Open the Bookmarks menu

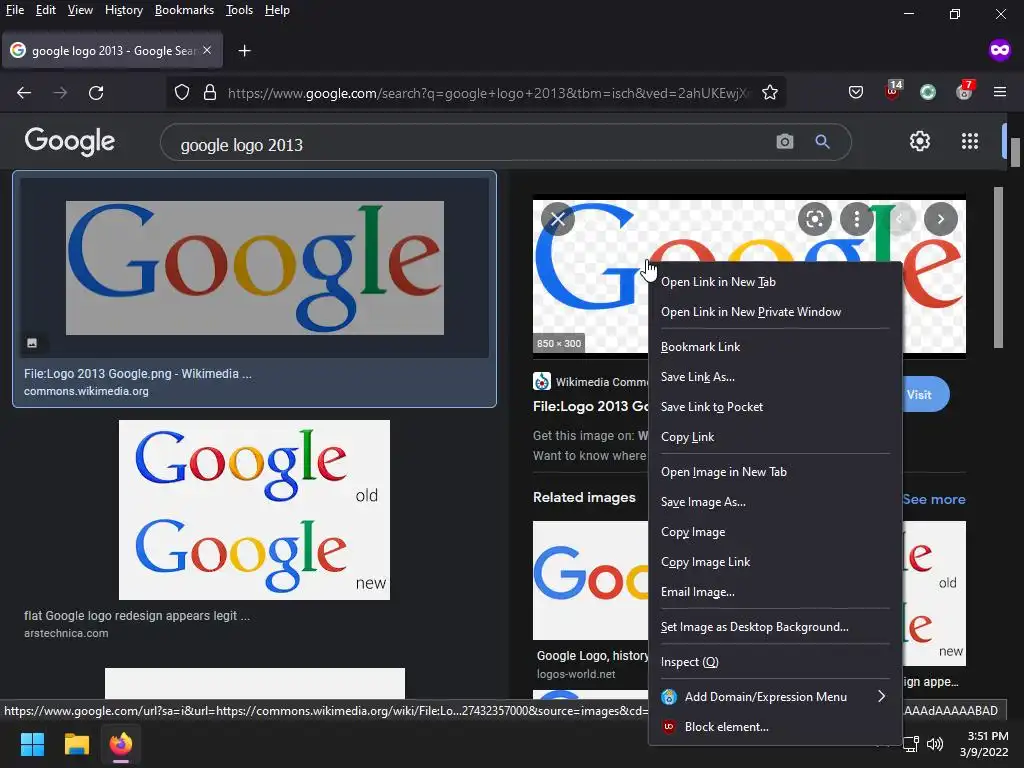(184, 10)
